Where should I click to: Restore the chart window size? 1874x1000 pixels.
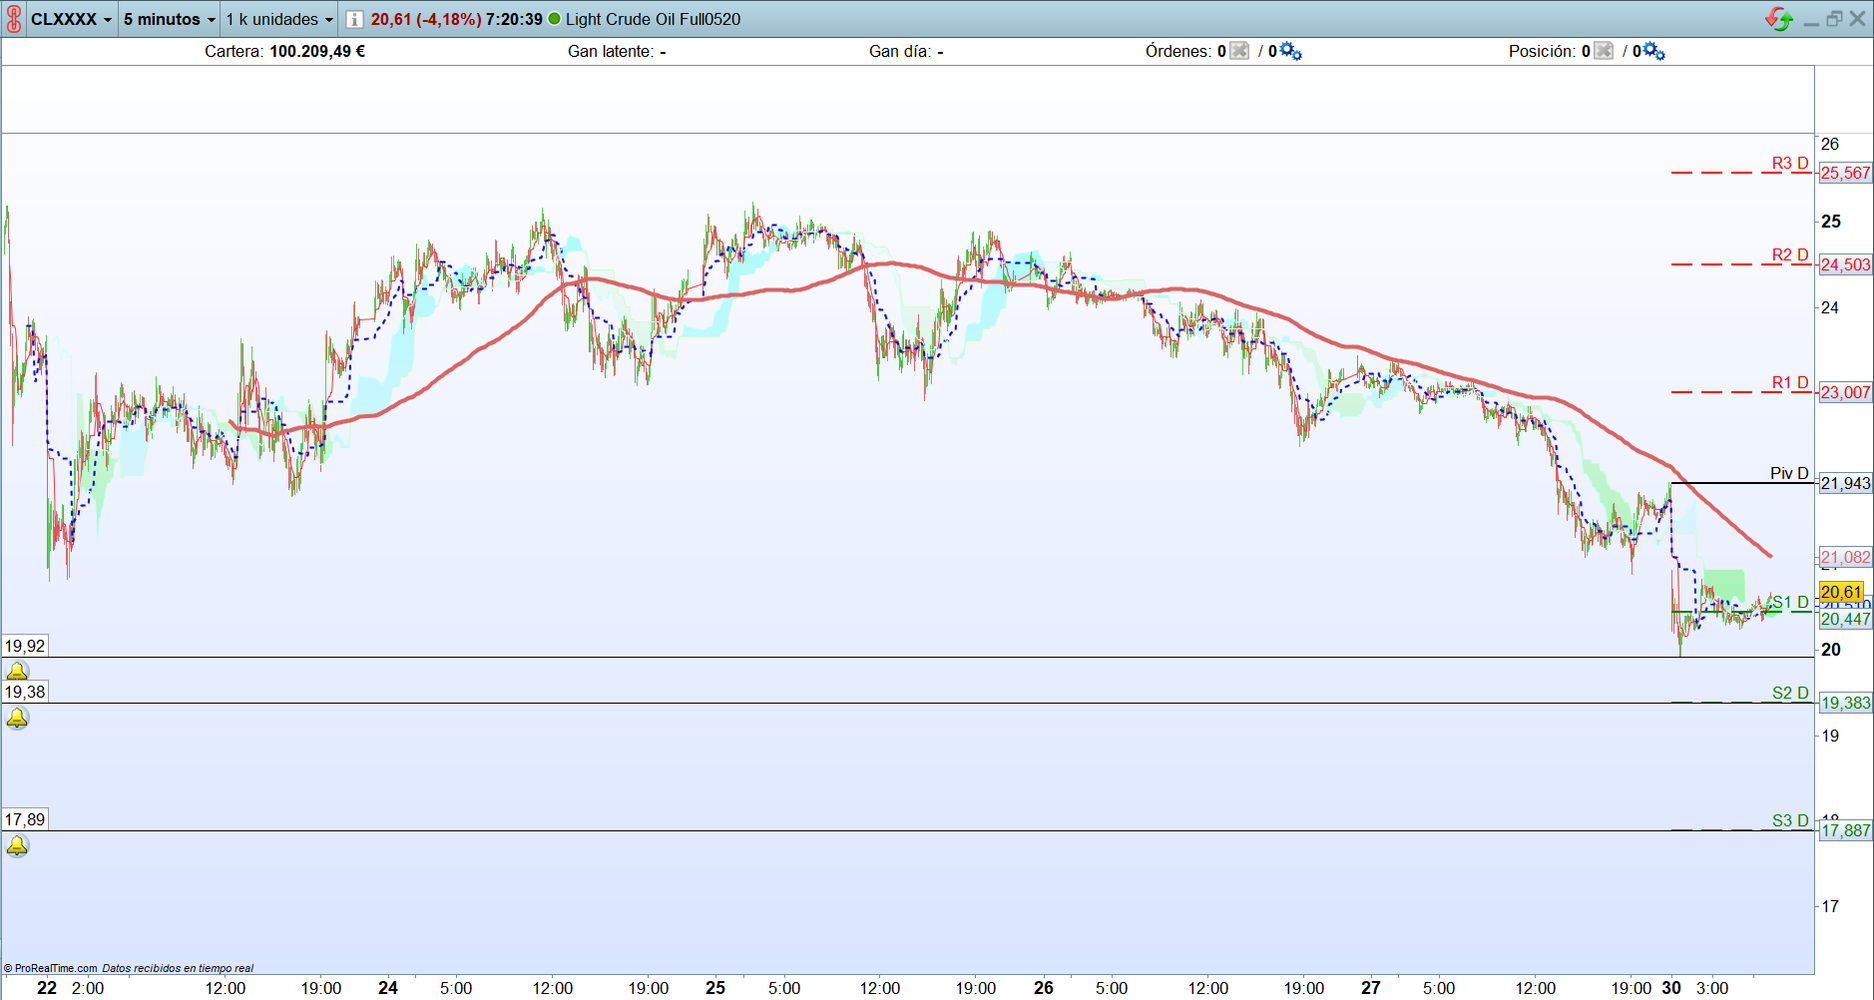1834,19
